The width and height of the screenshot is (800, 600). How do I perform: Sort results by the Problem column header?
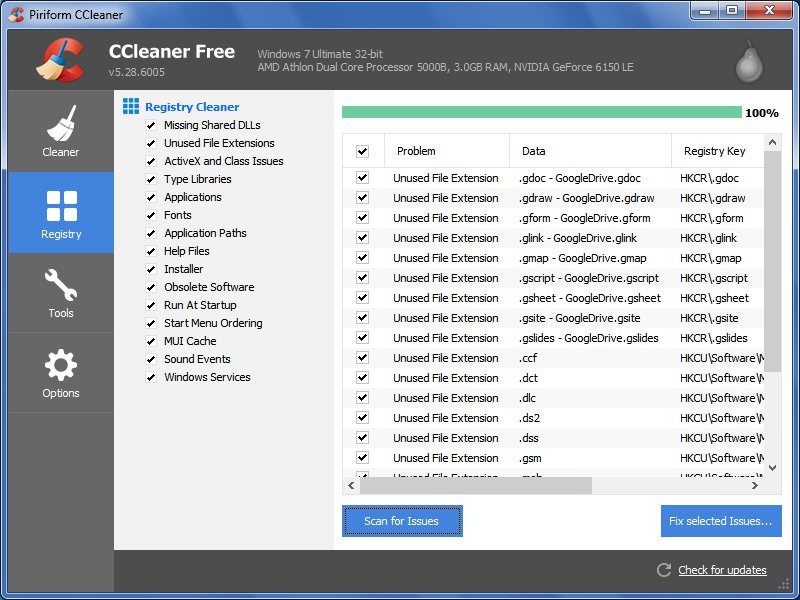[x=416, y=151]
